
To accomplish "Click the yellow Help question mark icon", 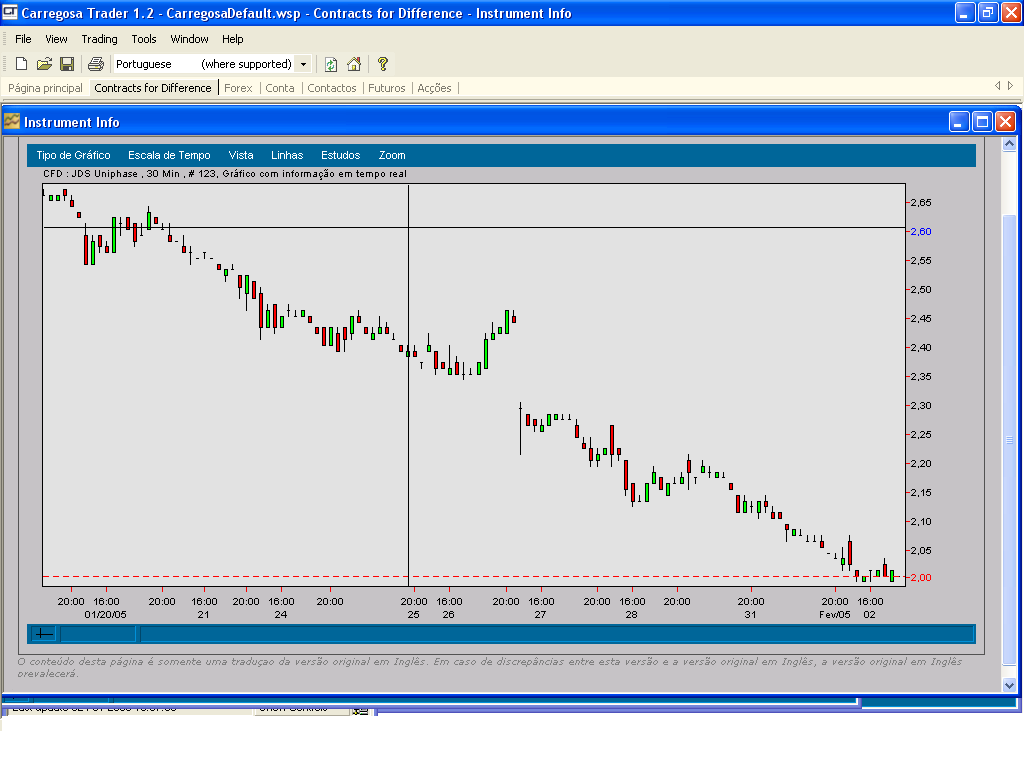I will click(382, 64).
